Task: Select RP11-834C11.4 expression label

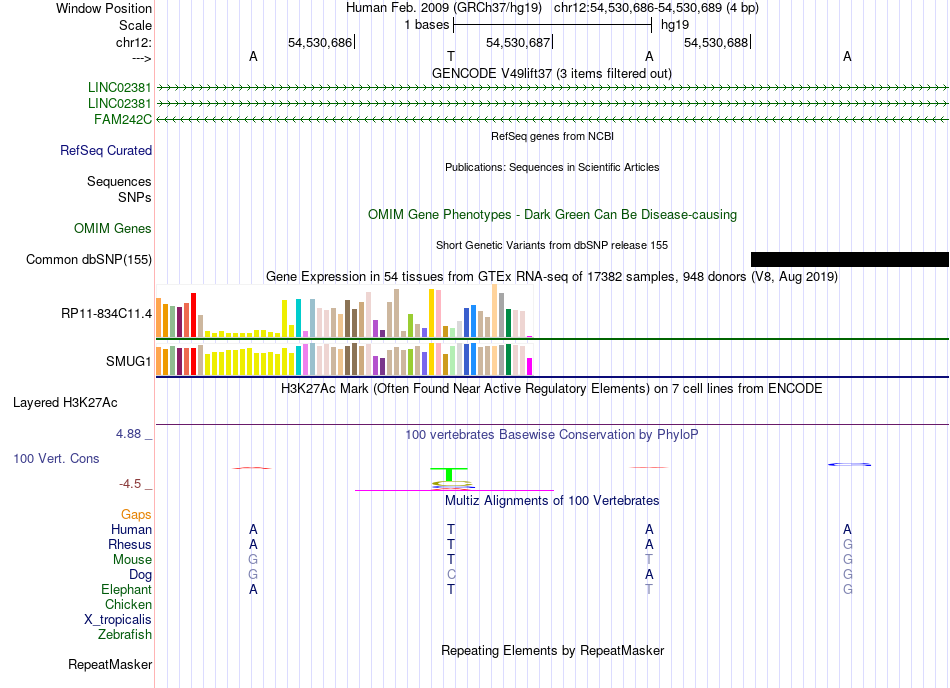Action: pos(106,313)
